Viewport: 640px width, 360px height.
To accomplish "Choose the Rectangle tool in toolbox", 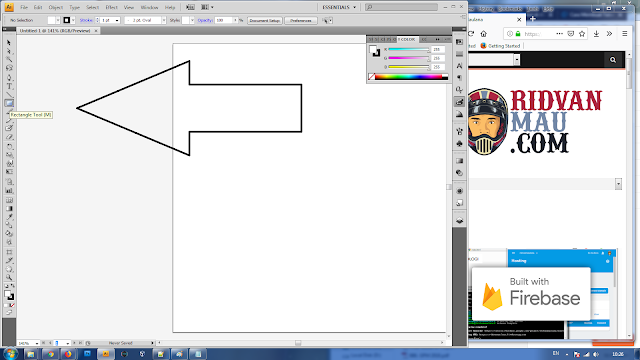I will (x=9, y=103).
